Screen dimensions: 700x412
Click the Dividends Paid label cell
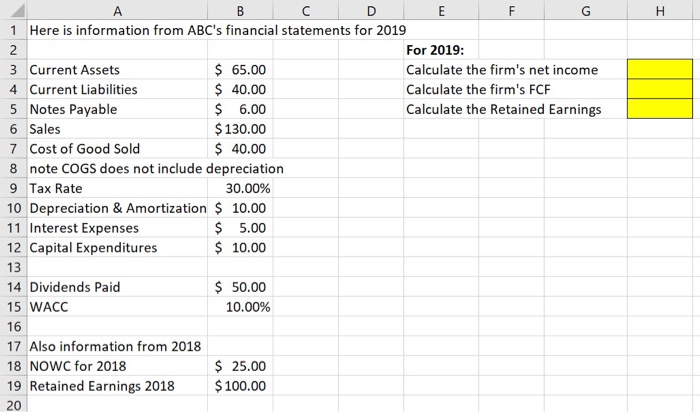click(x=117, y=287)
